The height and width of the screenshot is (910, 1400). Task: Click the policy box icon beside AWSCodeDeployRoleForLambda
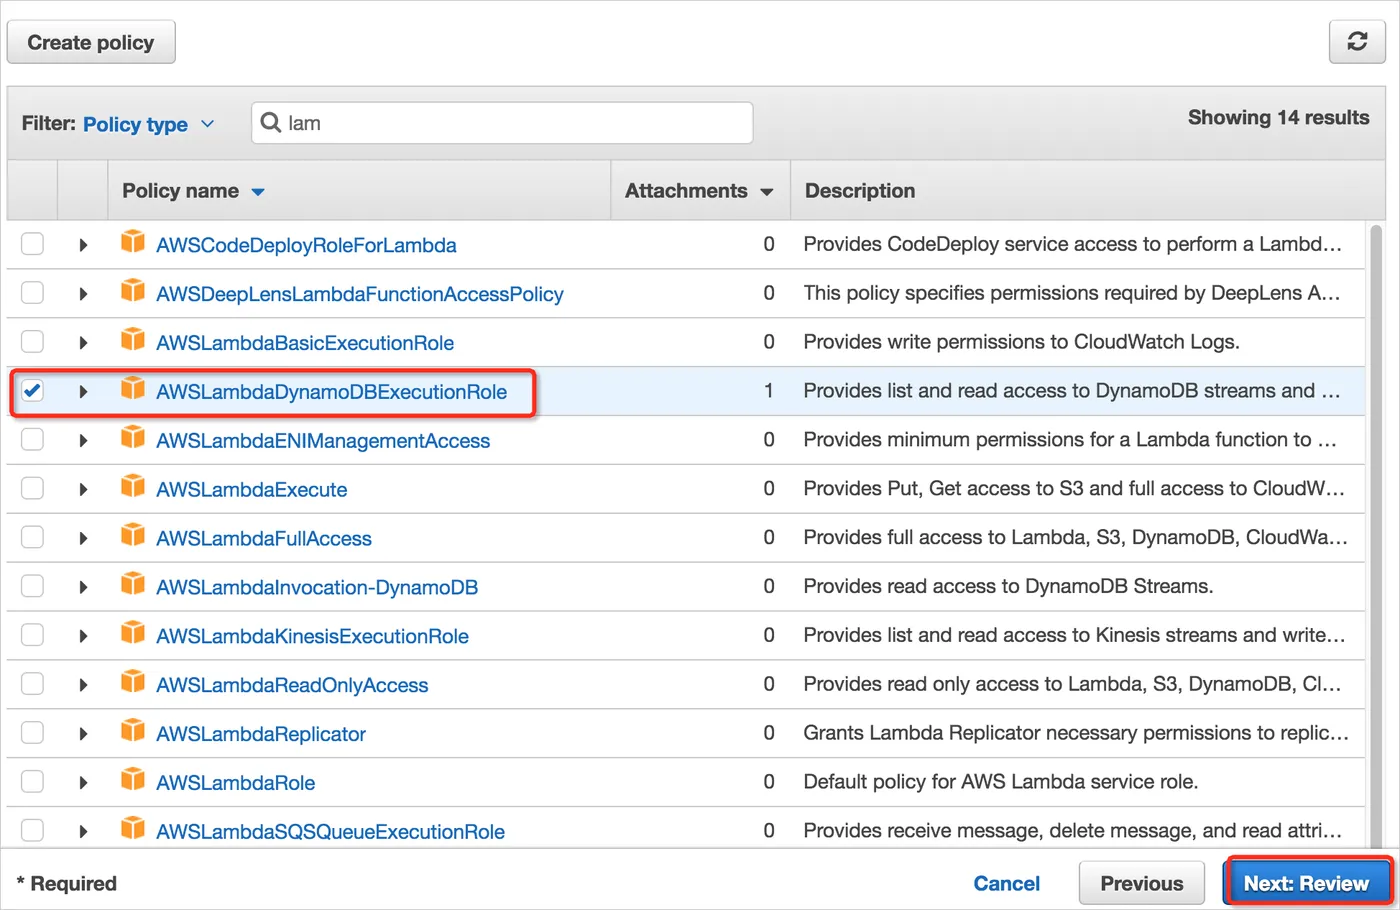[x=133, y=243]
